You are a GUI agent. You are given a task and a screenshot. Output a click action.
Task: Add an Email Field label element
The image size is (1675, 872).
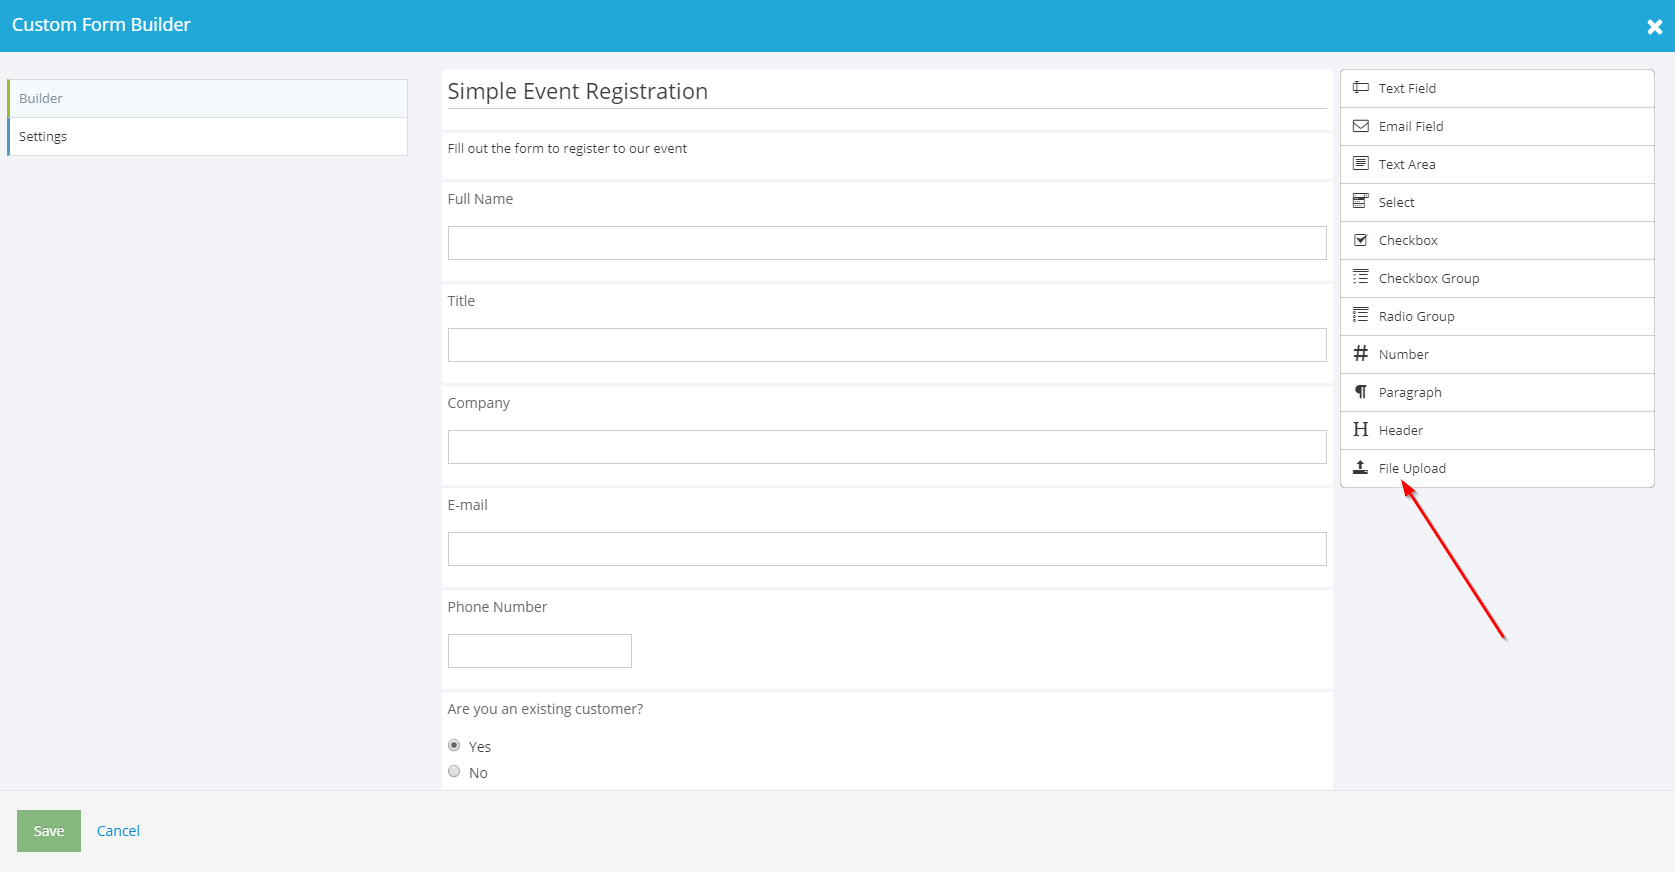pos(1411,126)
